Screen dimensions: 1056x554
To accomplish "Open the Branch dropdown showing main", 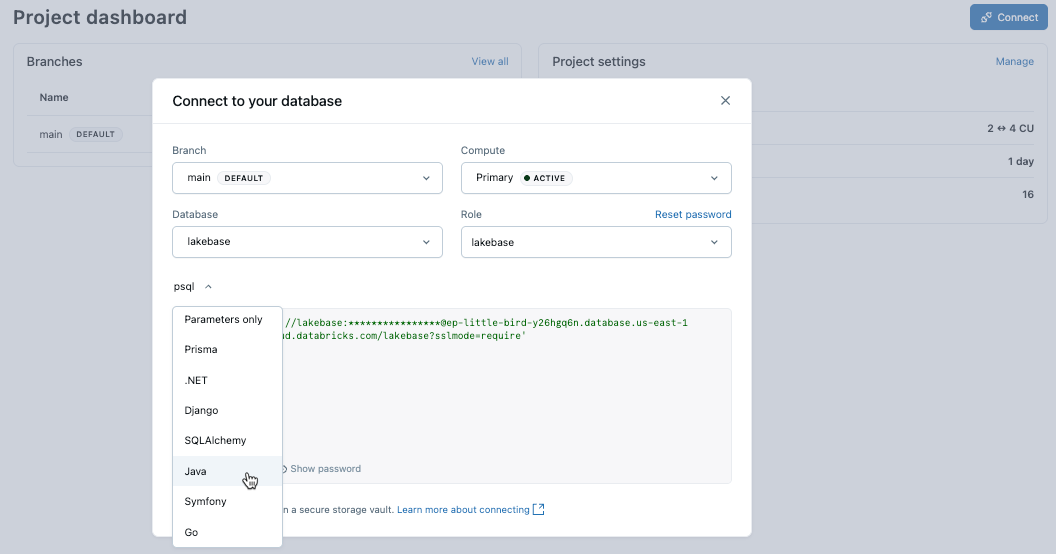I will 307,178.
